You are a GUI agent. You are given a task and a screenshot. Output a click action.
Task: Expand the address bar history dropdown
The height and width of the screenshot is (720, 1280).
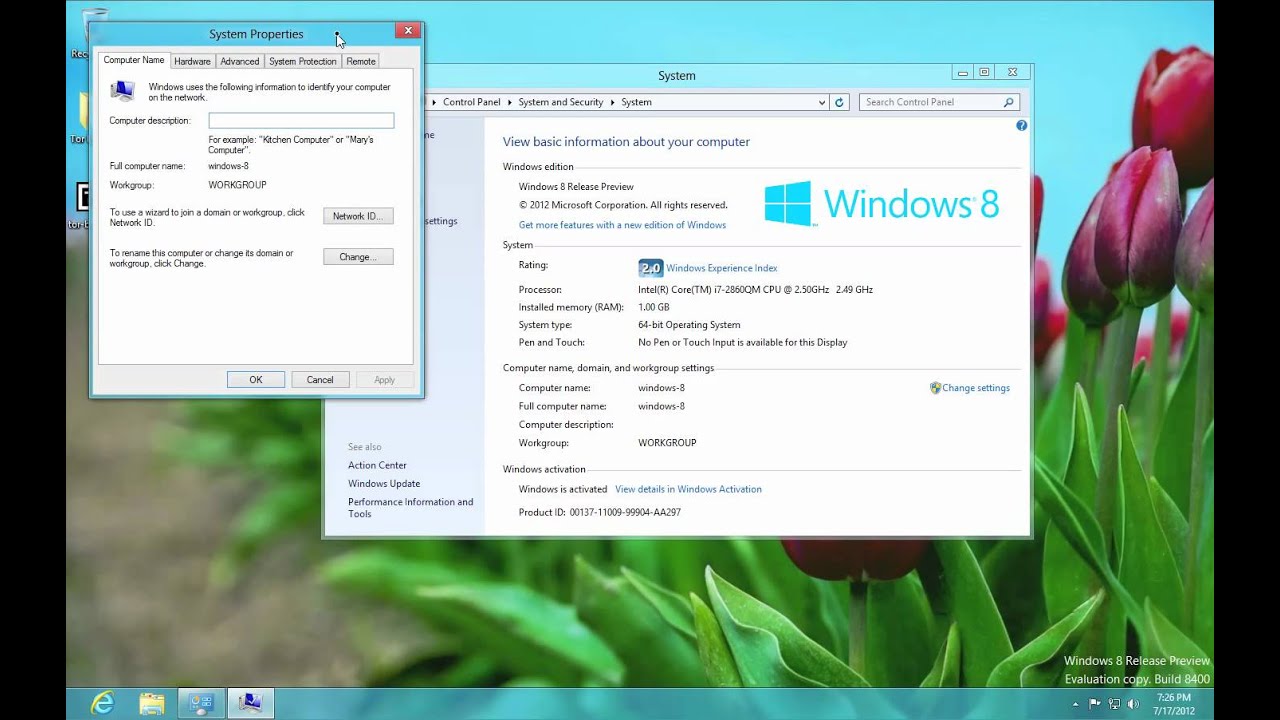[822, 102]
